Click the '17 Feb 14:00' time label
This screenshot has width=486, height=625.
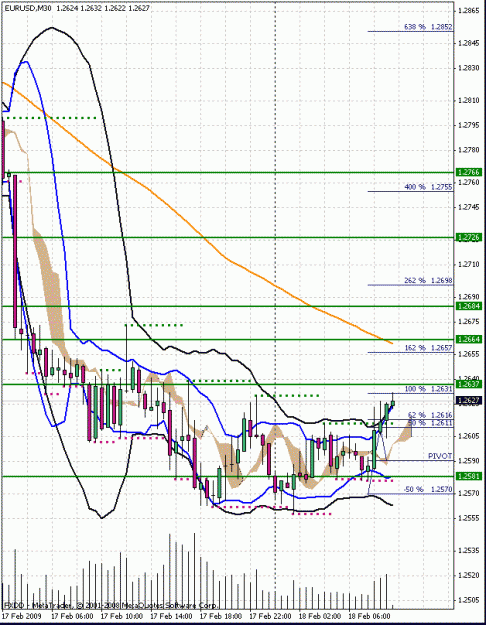171,616
